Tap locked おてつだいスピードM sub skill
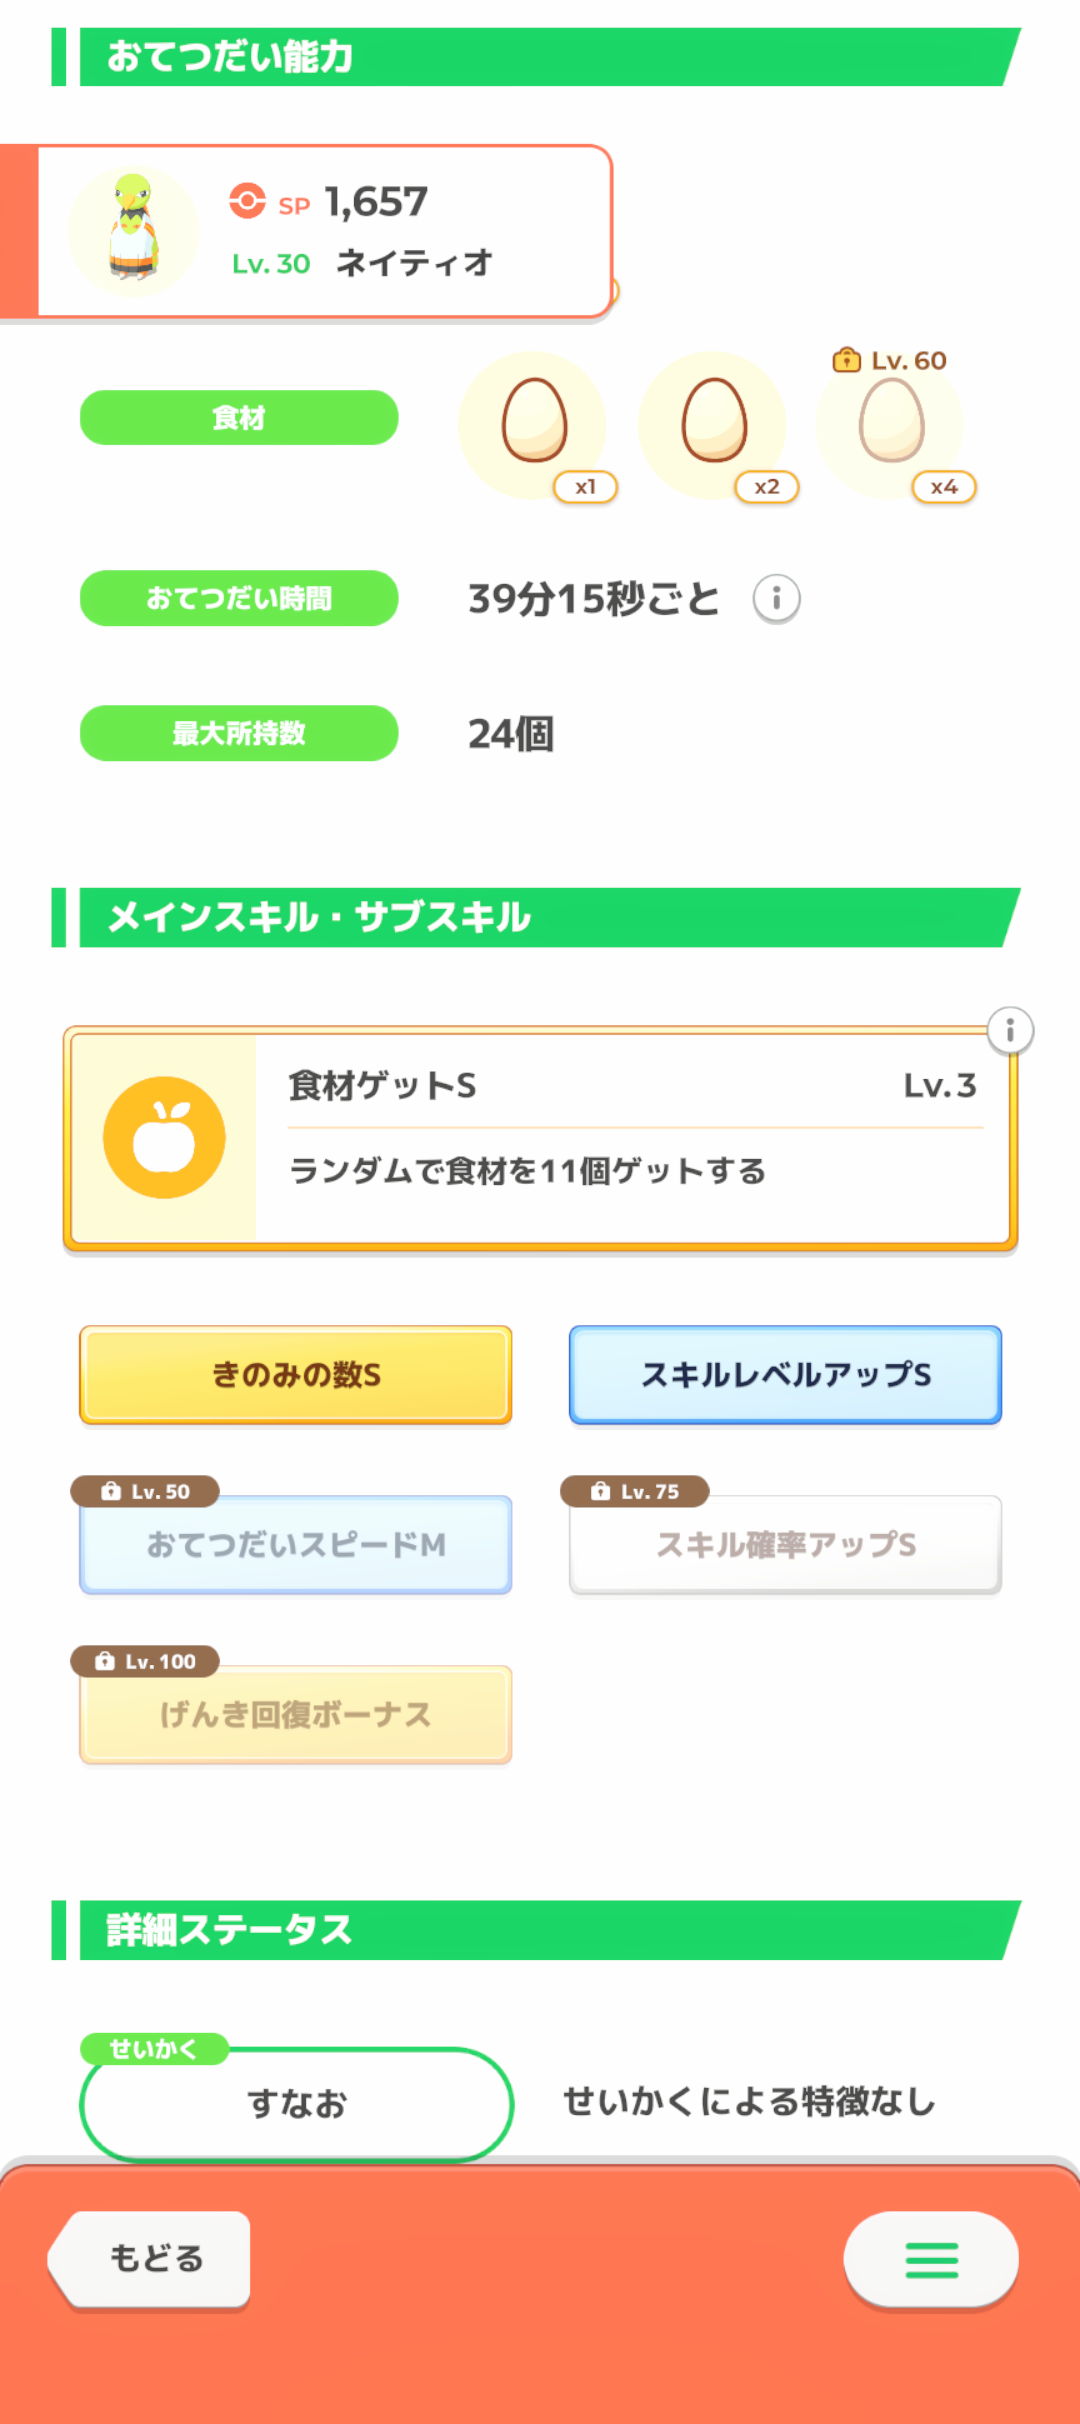Image resolution: width=1080 pixels, height=2424 pixels. click(296, 1545)
